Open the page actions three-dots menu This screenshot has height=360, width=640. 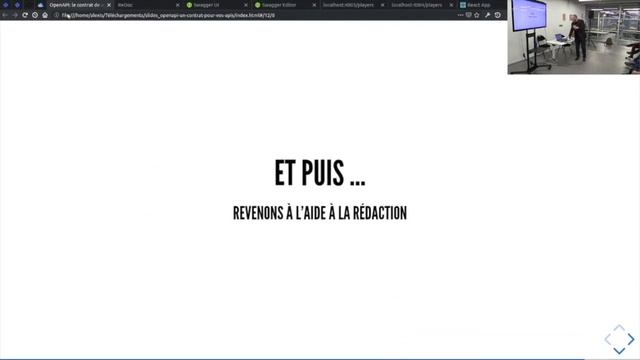coord(460,15)
